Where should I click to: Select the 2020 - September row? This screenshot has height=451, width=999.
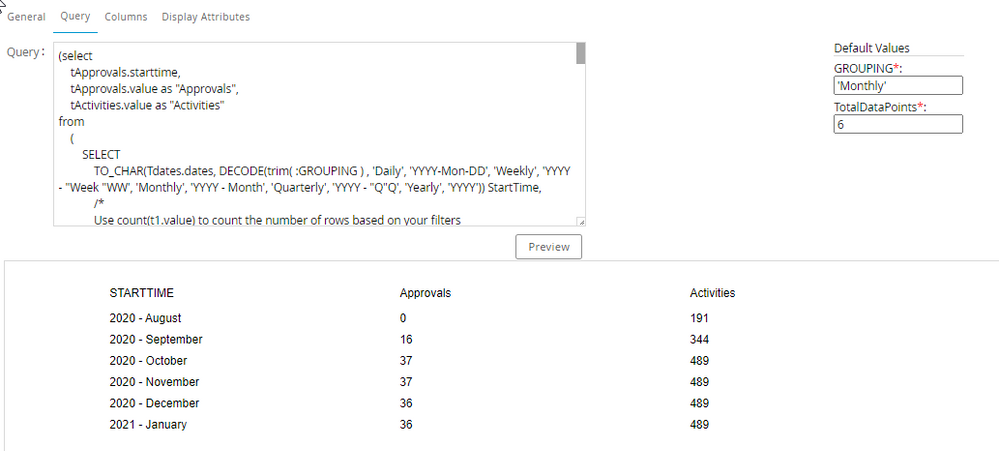155,339
